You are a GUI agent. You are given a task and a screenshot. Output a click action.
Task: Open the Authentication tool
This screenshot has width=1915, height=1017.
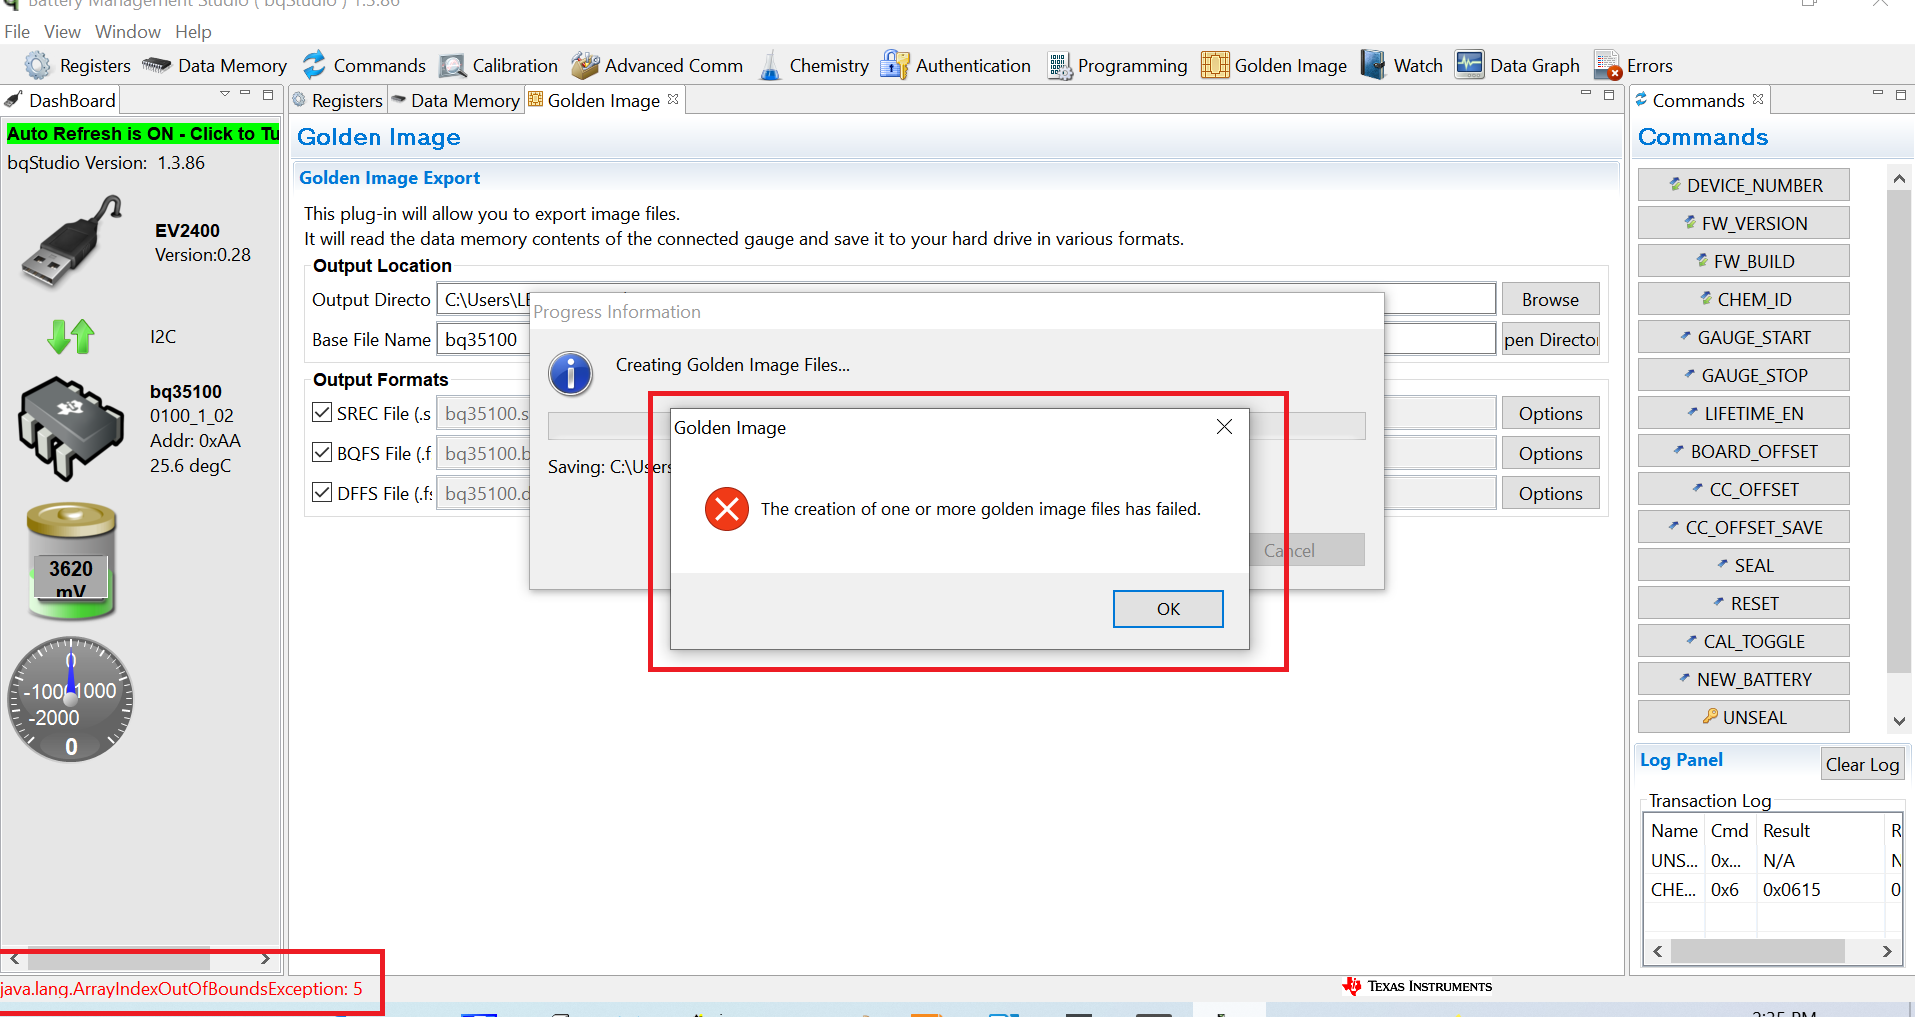955,65
